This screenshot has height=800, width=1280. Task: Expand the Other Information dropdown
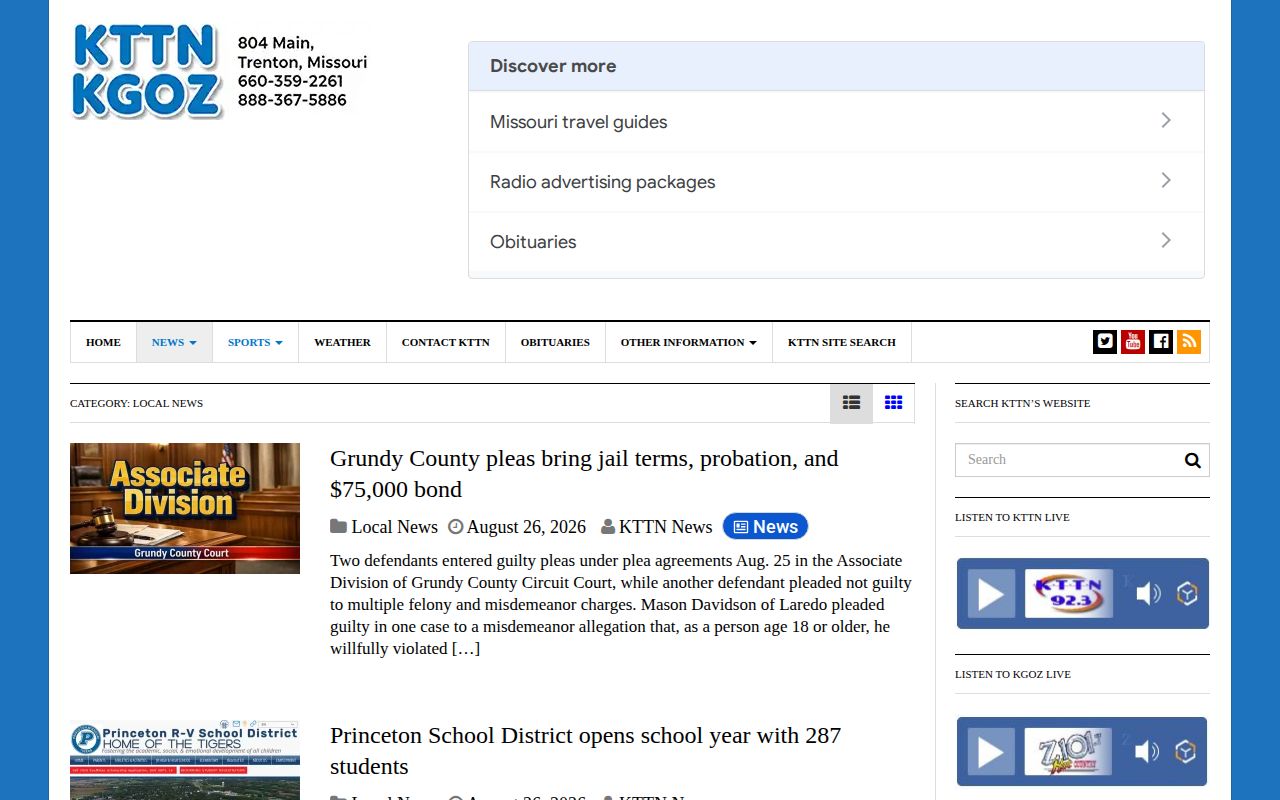pos(688,342)
